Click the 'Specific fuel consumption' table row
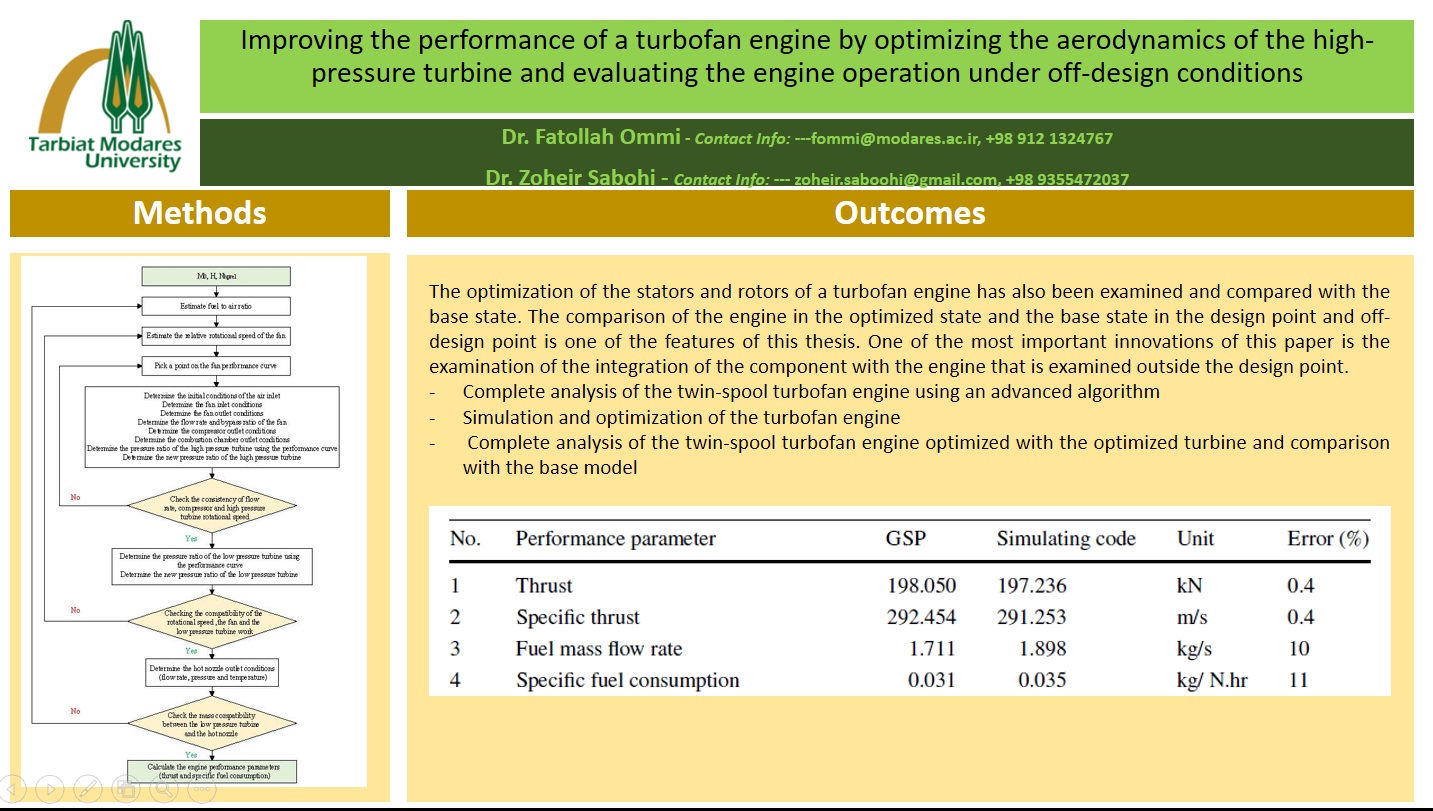1433x811 pixels. coord(627,680)
